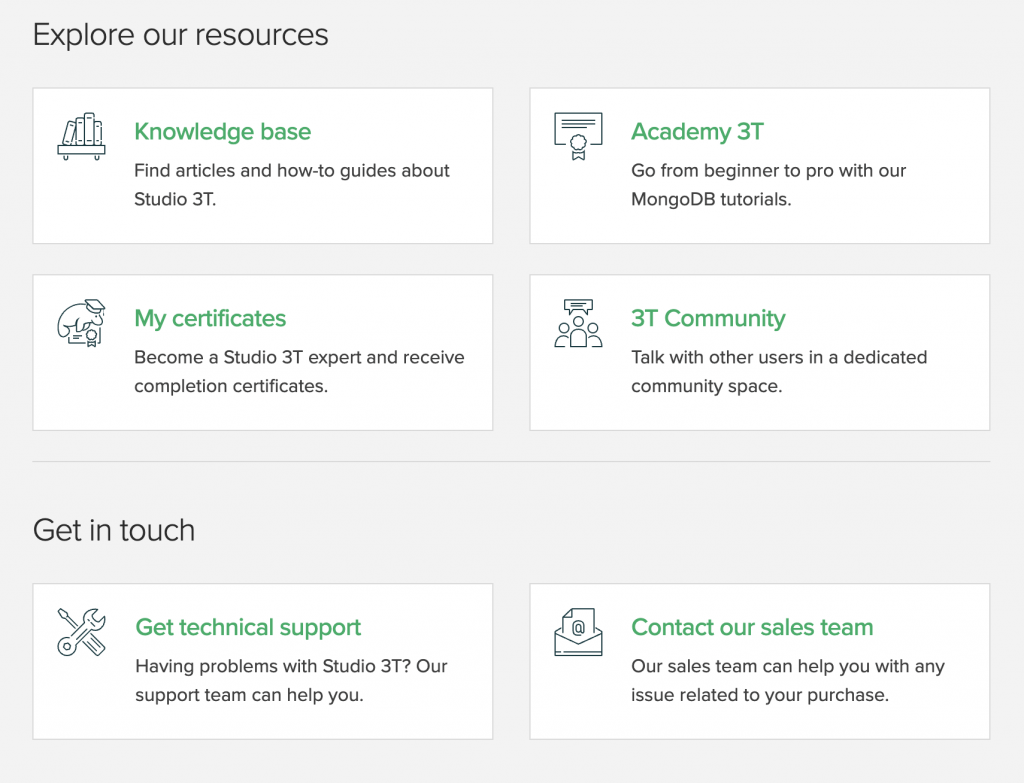Image resolution: width=1024 pixels, height=783 pixels.
Task: Click text 'Talk with other users in a dedicated community space.'
Action: pyautogui.click(x=778, y=372)
